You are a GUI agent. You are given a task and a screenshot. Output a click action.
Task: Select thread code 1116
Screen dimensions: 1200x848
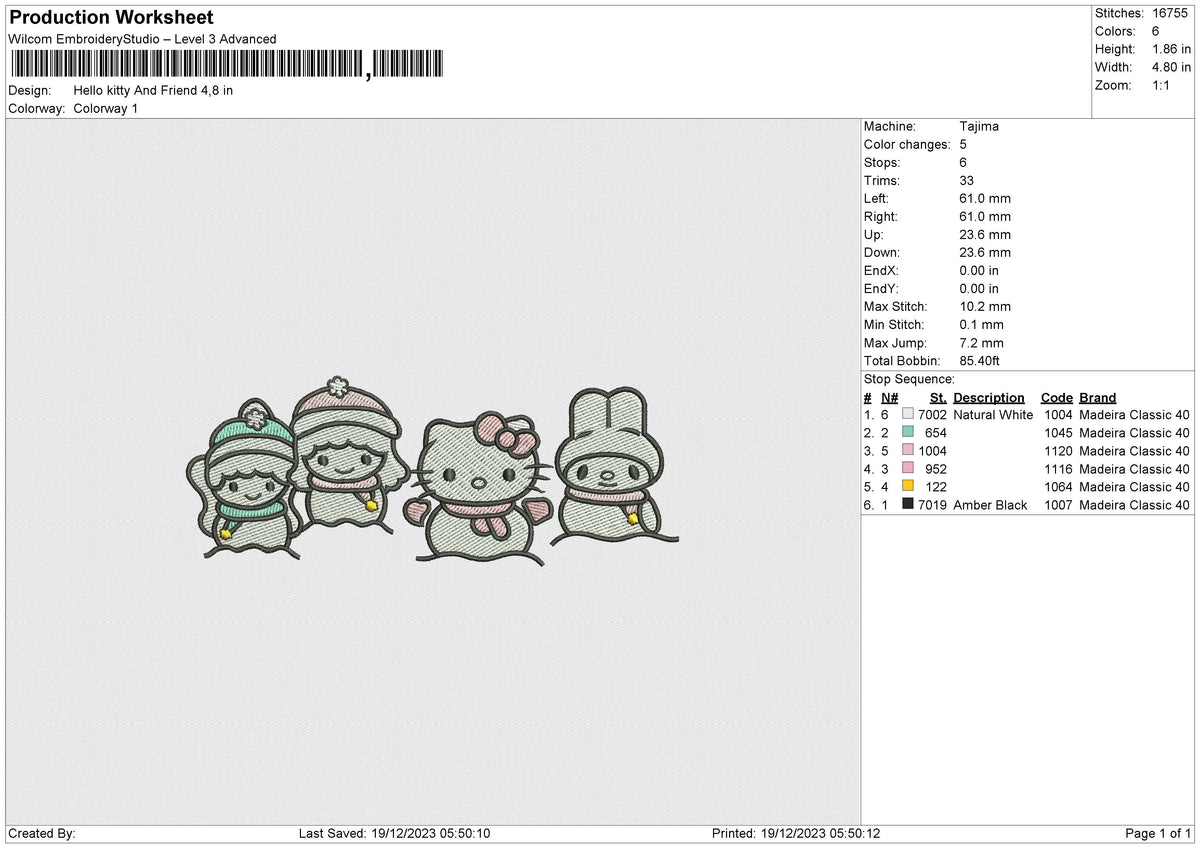[x=1059, y=469]
